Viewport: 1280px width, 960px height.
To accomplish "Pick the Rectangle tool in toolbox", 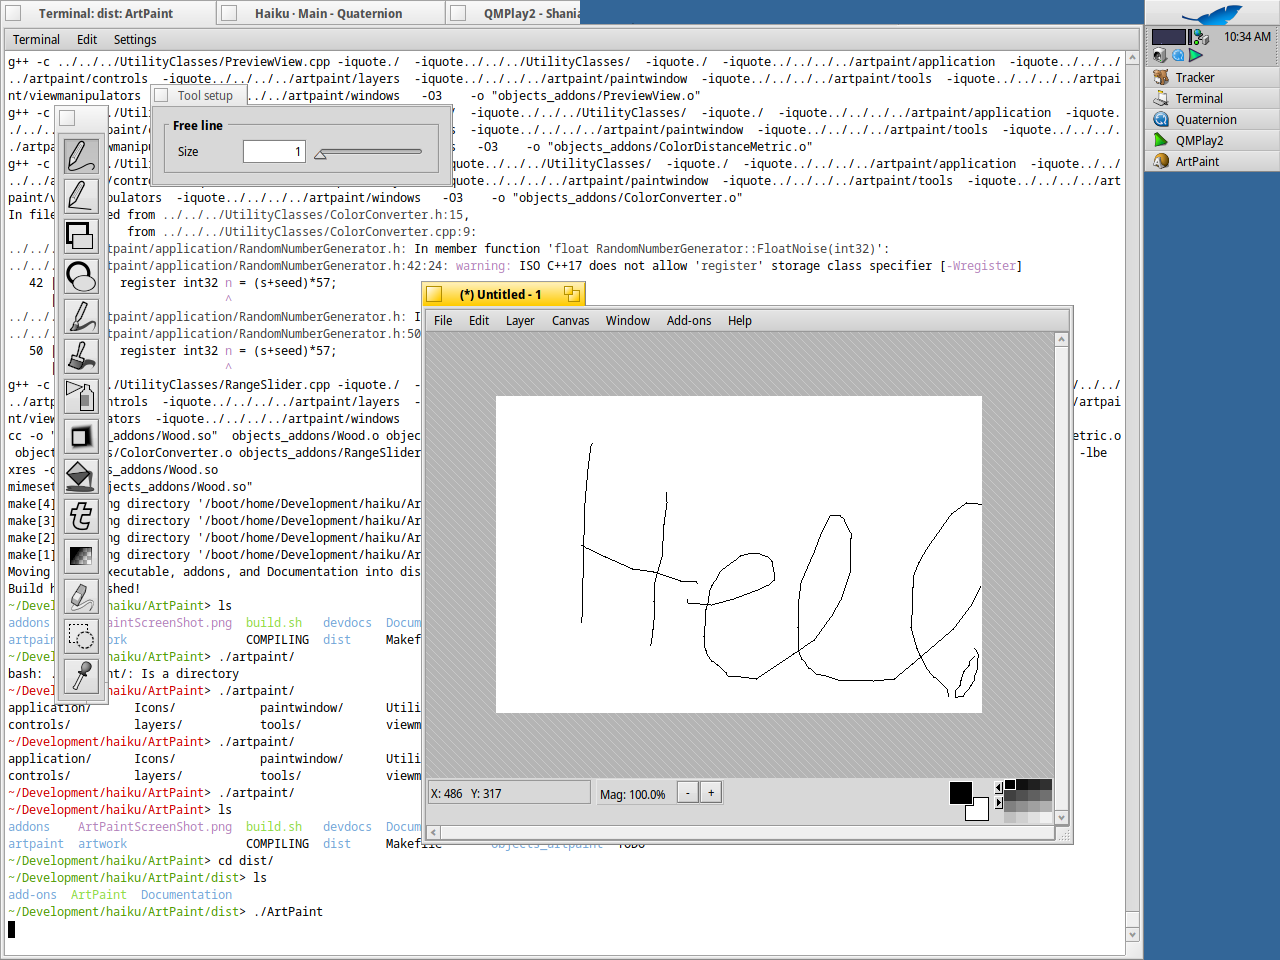I will coord(81,236).
